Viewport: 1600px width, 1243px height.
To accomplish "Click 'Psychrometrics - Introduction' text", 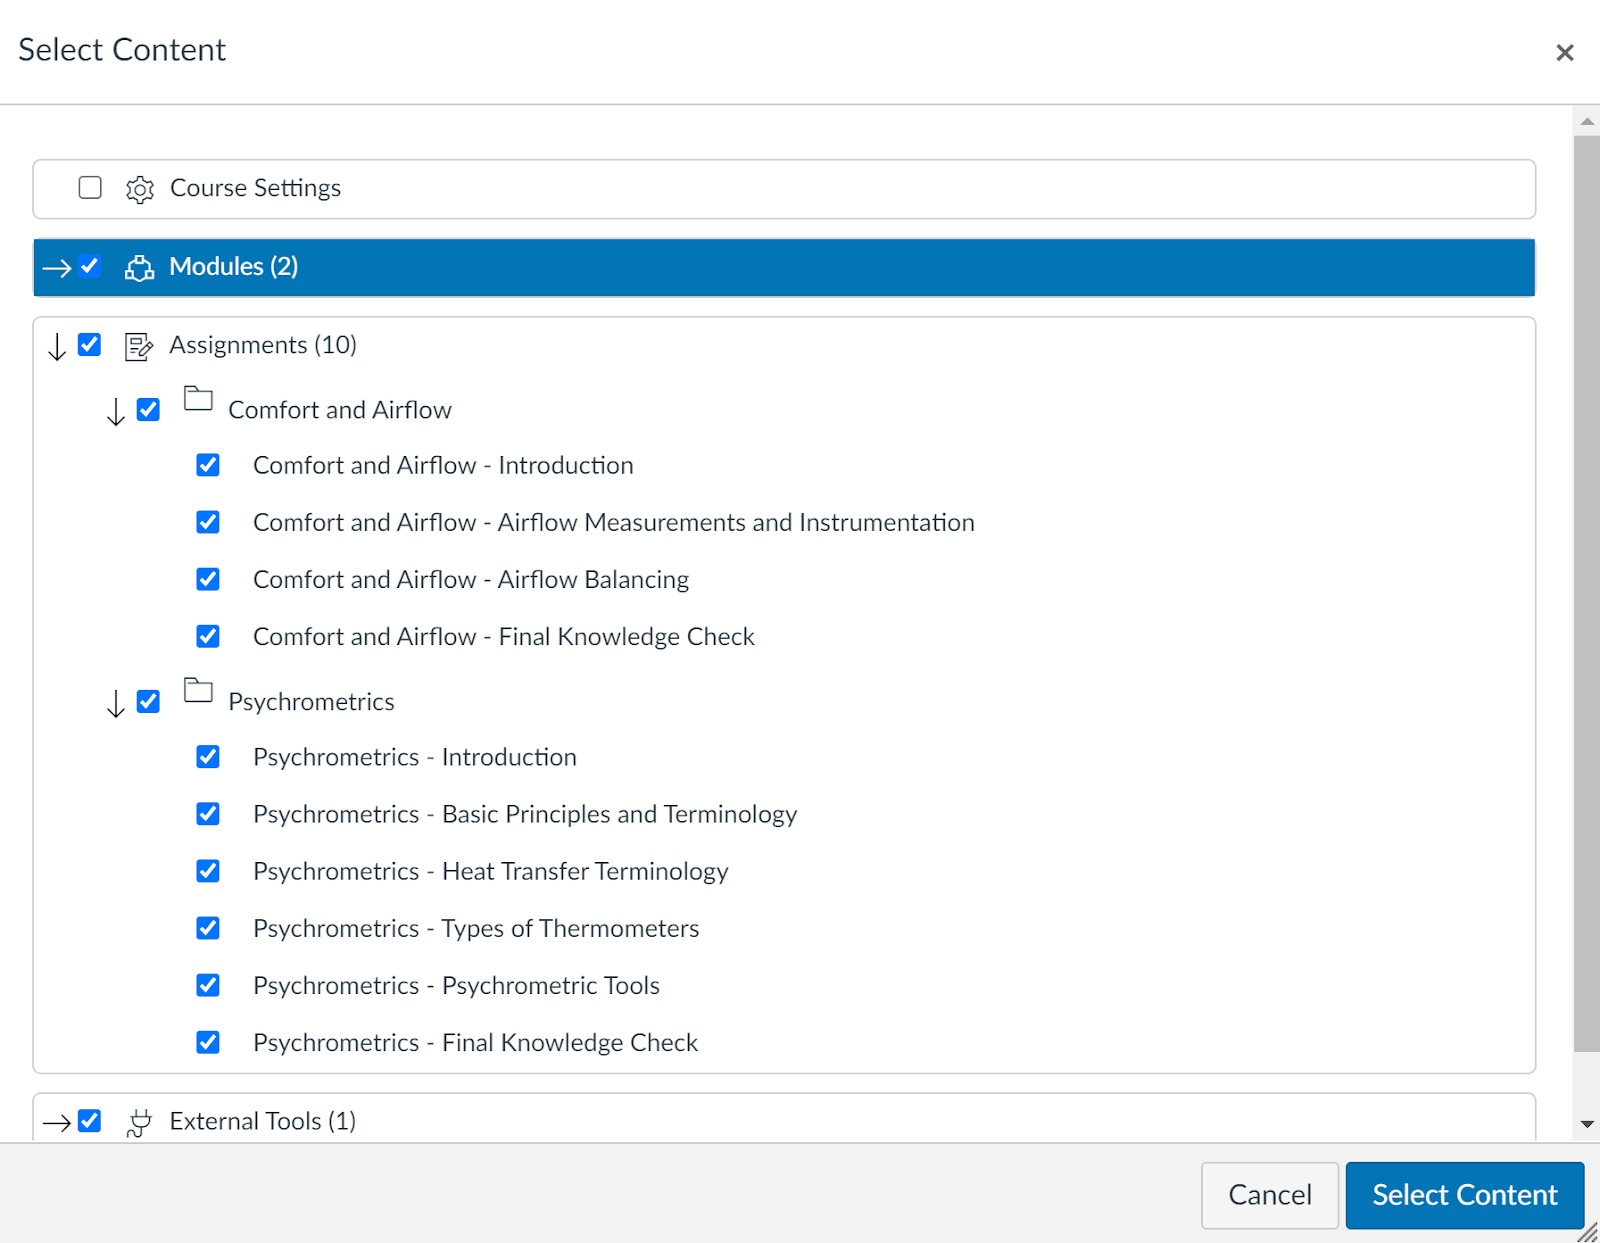I will point(415,757).
